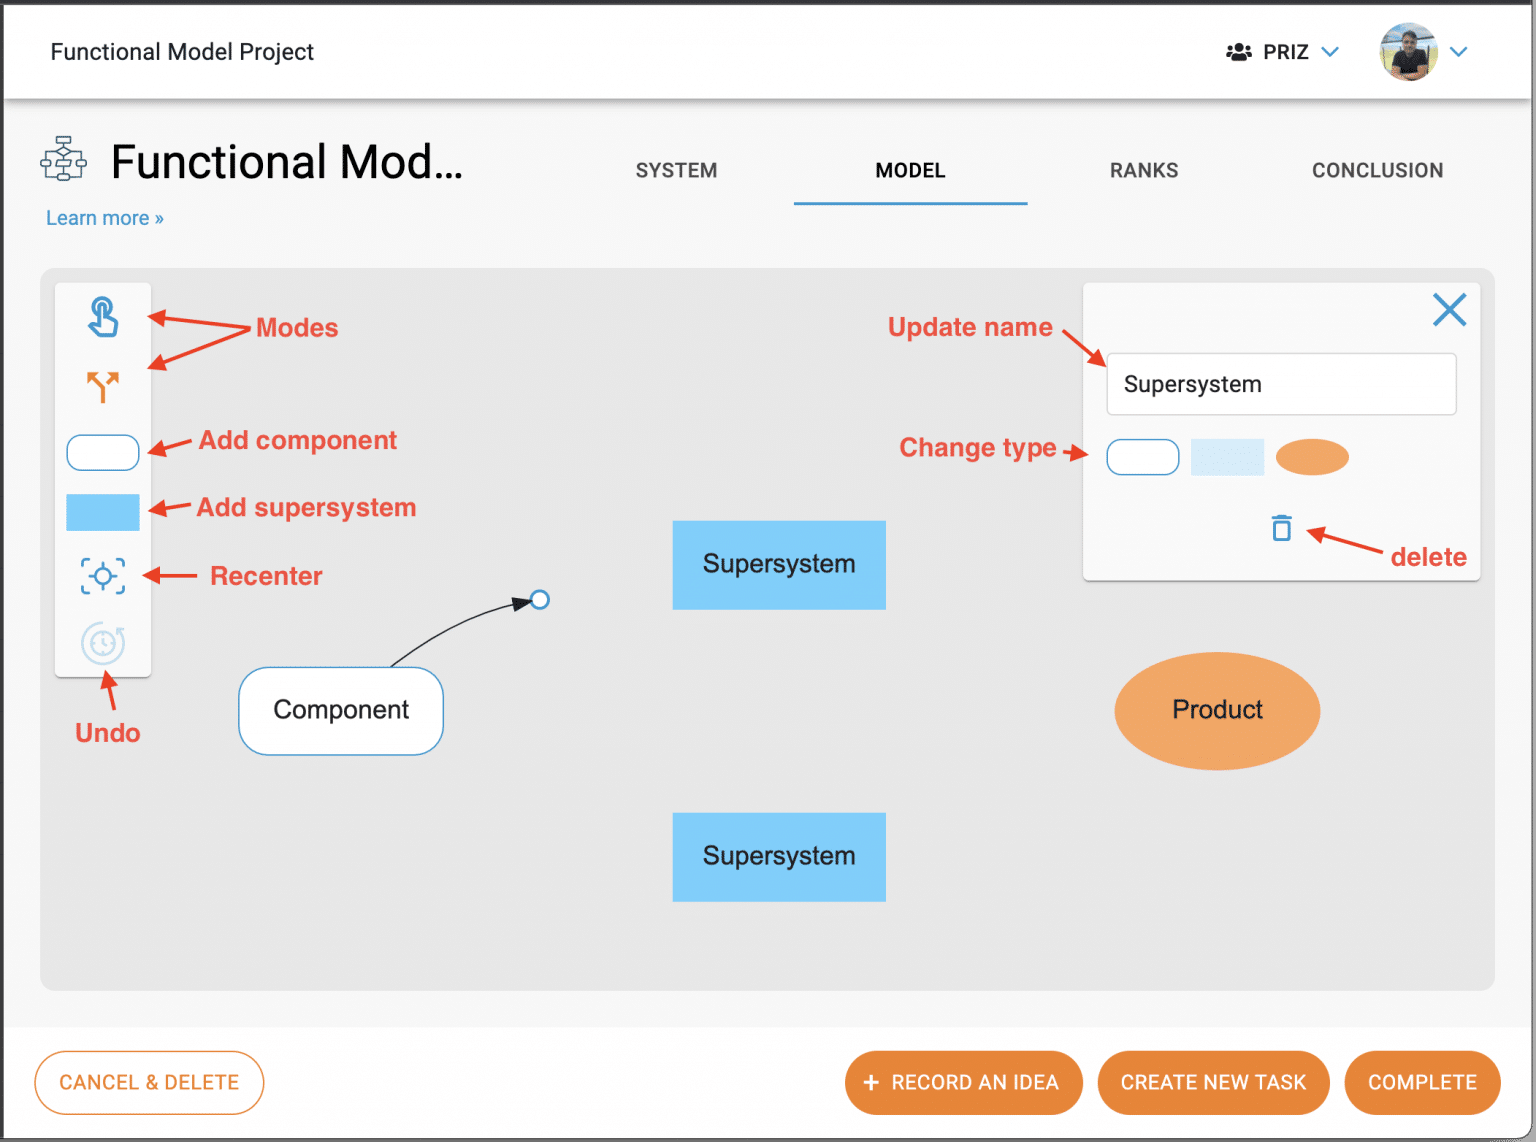Change element type to supersystem shape
Viewport: 1536px width, 1142px height.
pyautogui.click(x=1227, y=457)
